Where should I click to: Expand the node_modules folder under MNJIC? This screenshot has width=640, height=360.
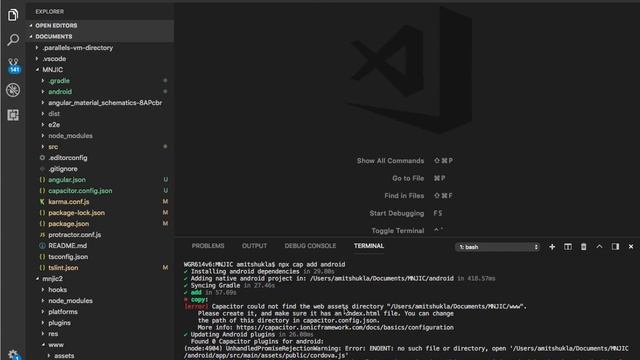100,136
